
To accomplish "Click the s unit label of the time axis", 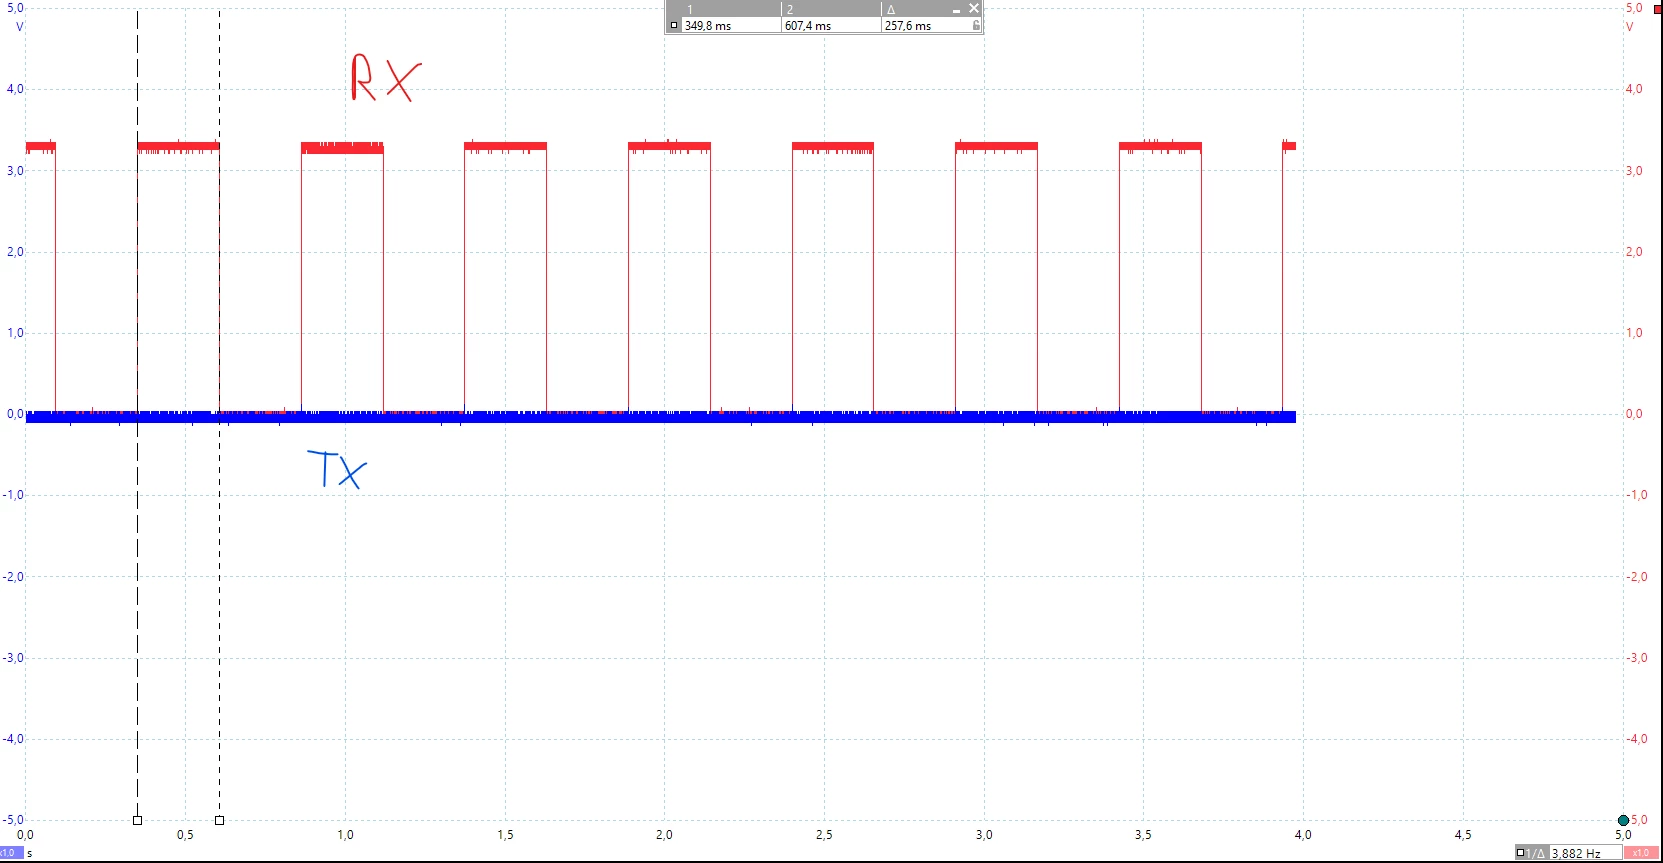I will point(30,853).
